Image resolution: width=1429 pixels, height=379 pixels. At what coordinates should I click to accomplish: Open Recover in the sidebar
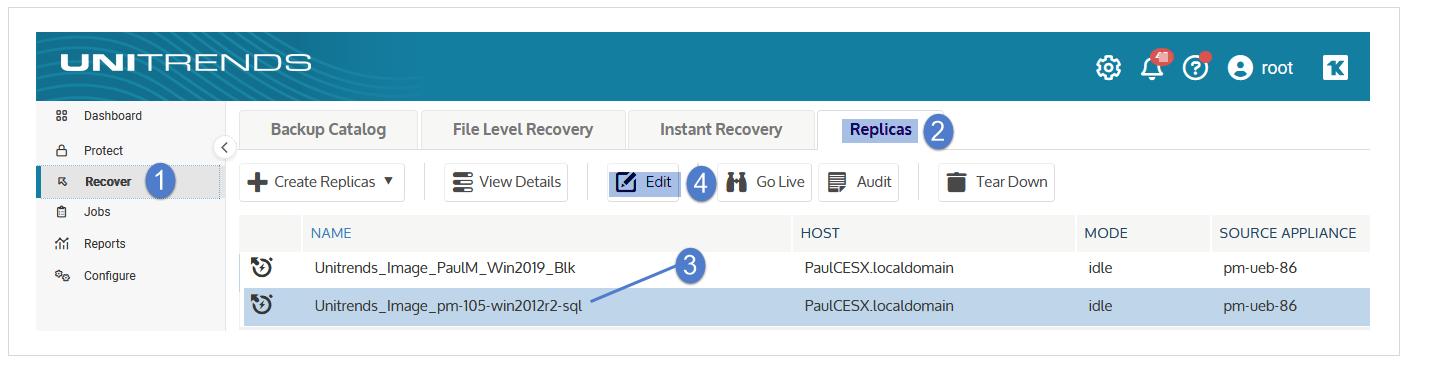[108, 182]
